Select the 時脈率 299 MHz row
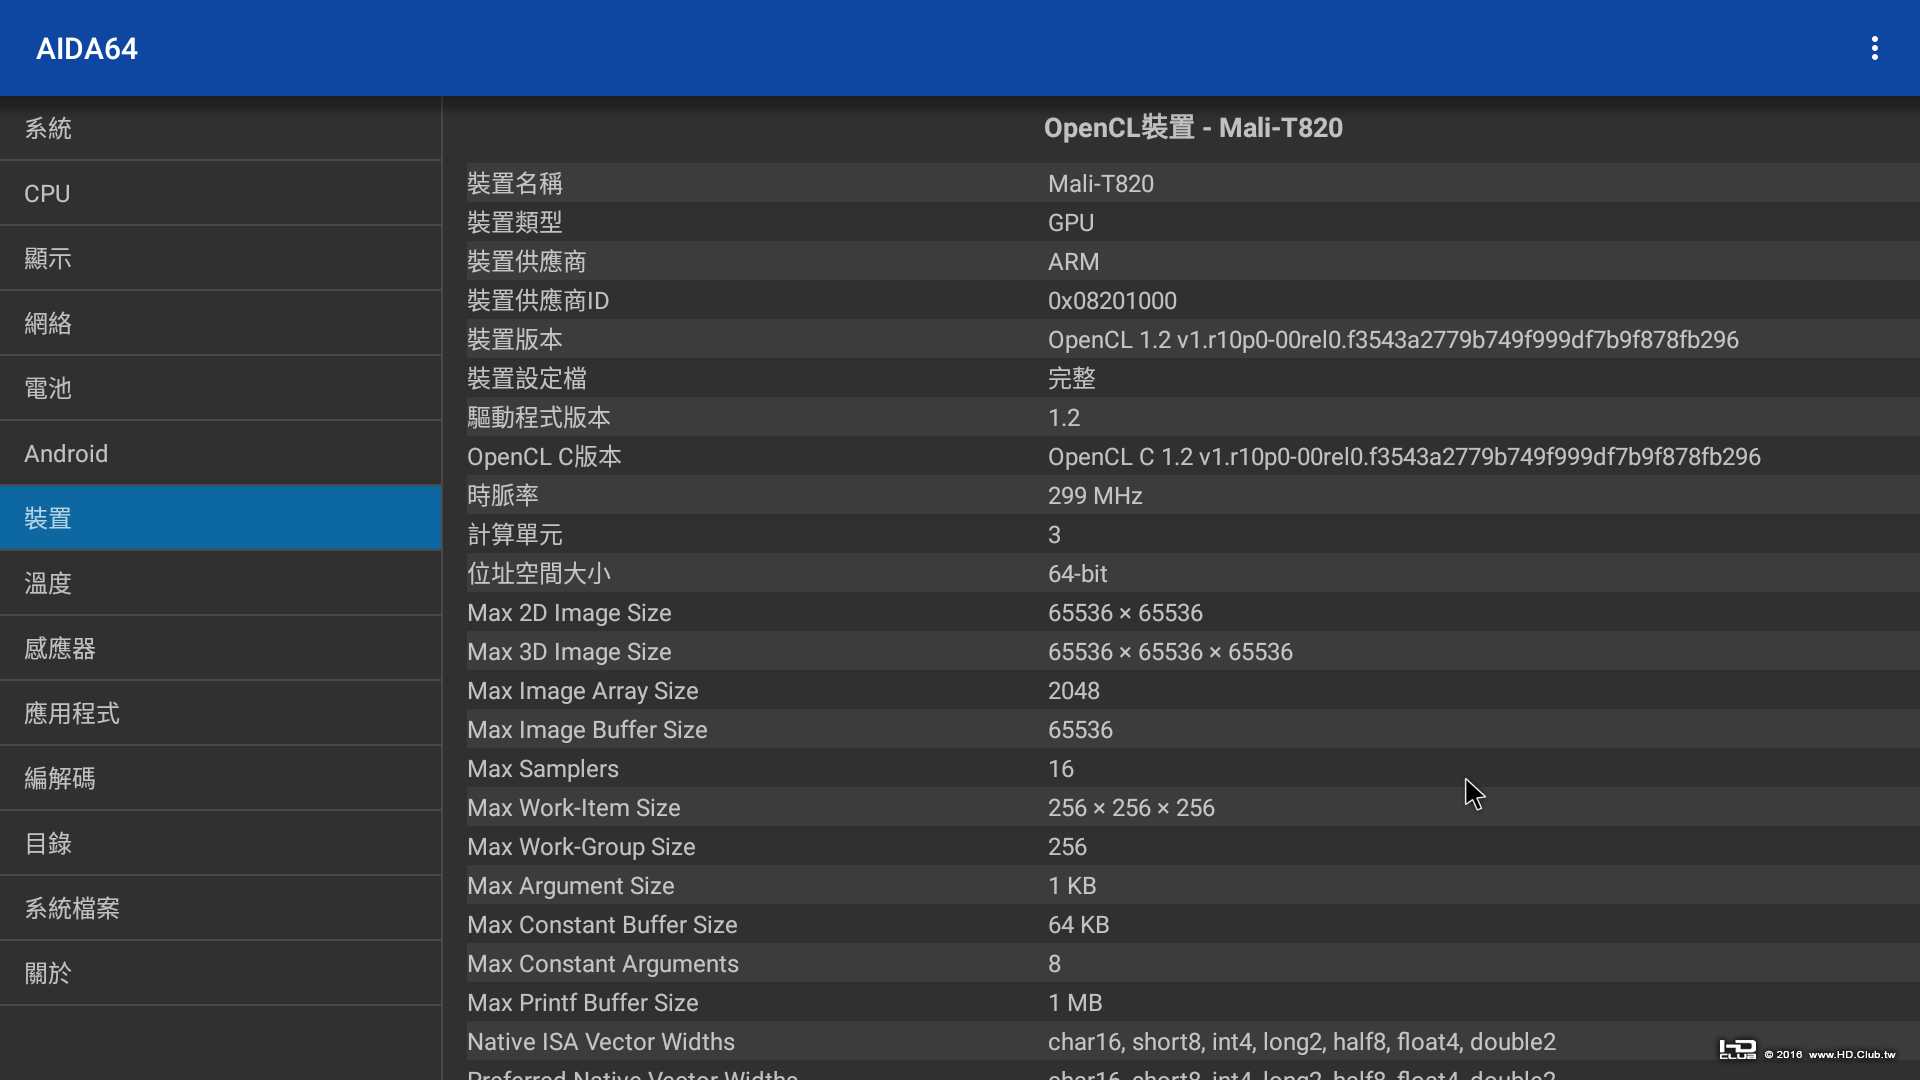 (x=1190, y=495)
